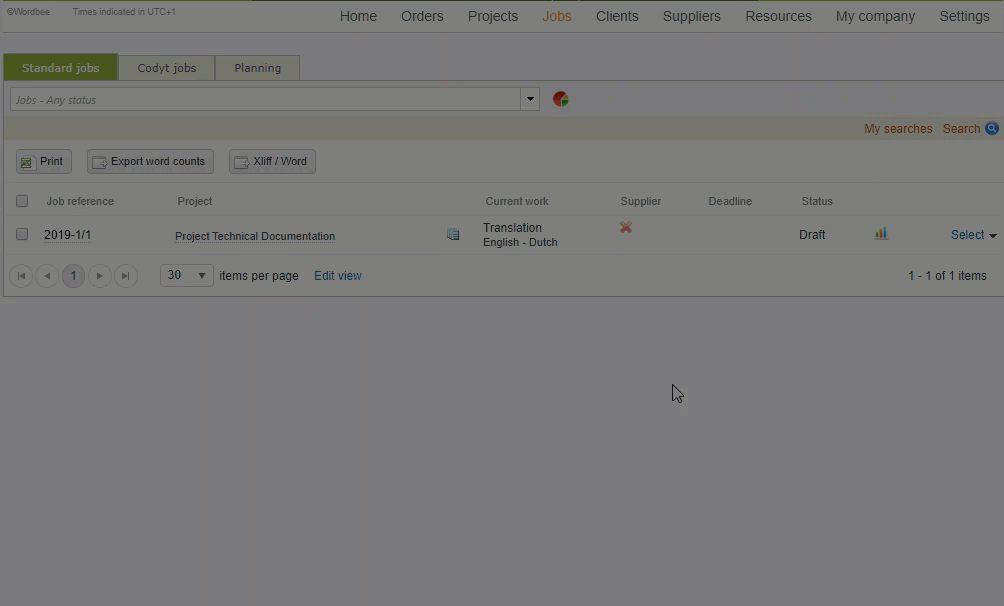Image resolution: width=1004 pixels, height=606 pixels.
Task: Click the Edit view link
Action: 338,276
